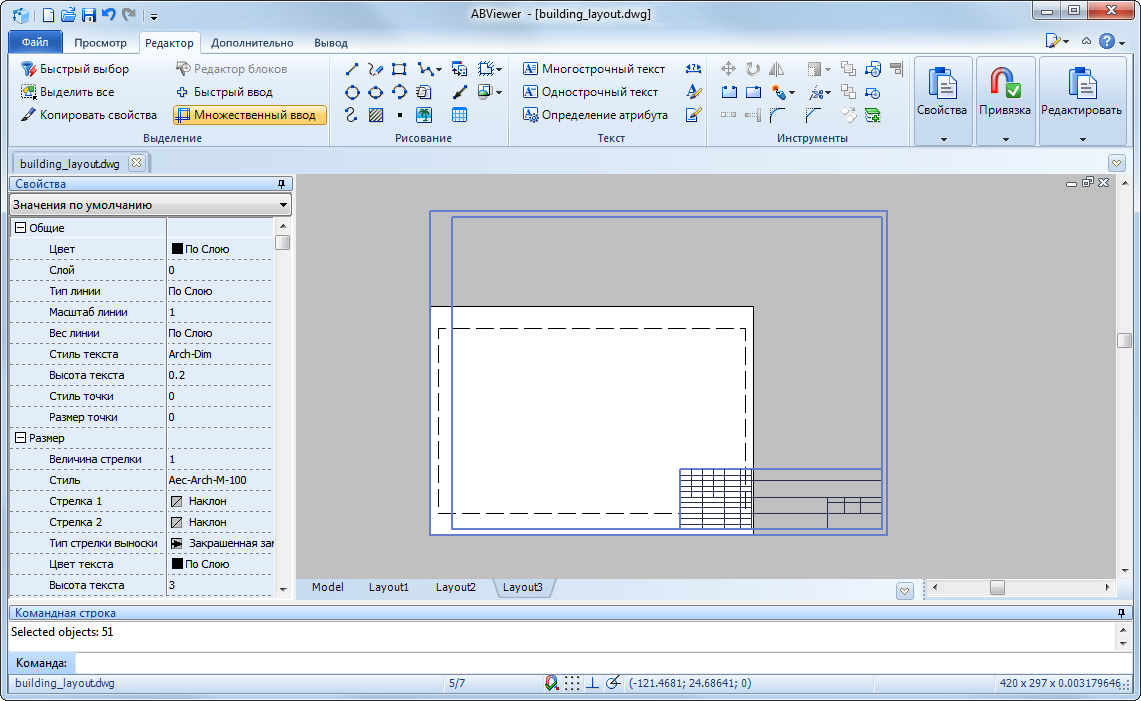This screenshot has width=1141, height=701.
Task: Collapse the Размер properties group
Action: [19, 438]
